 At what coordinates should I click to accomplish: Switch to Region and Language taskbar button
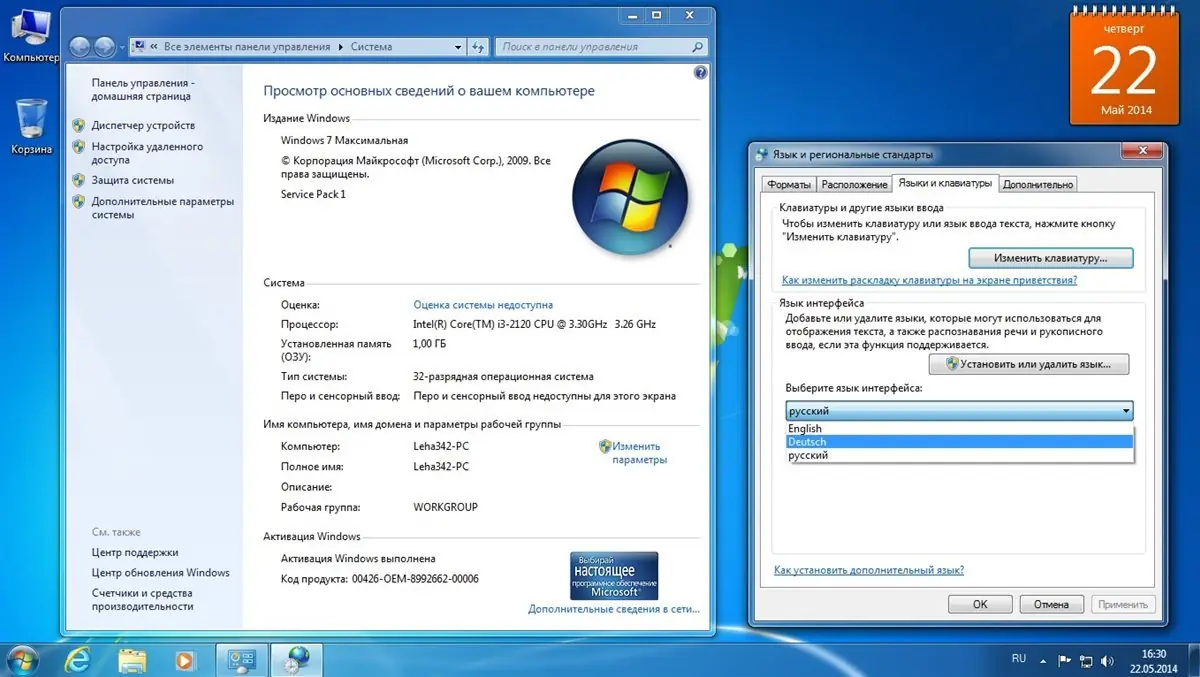(x=297, y=660)
